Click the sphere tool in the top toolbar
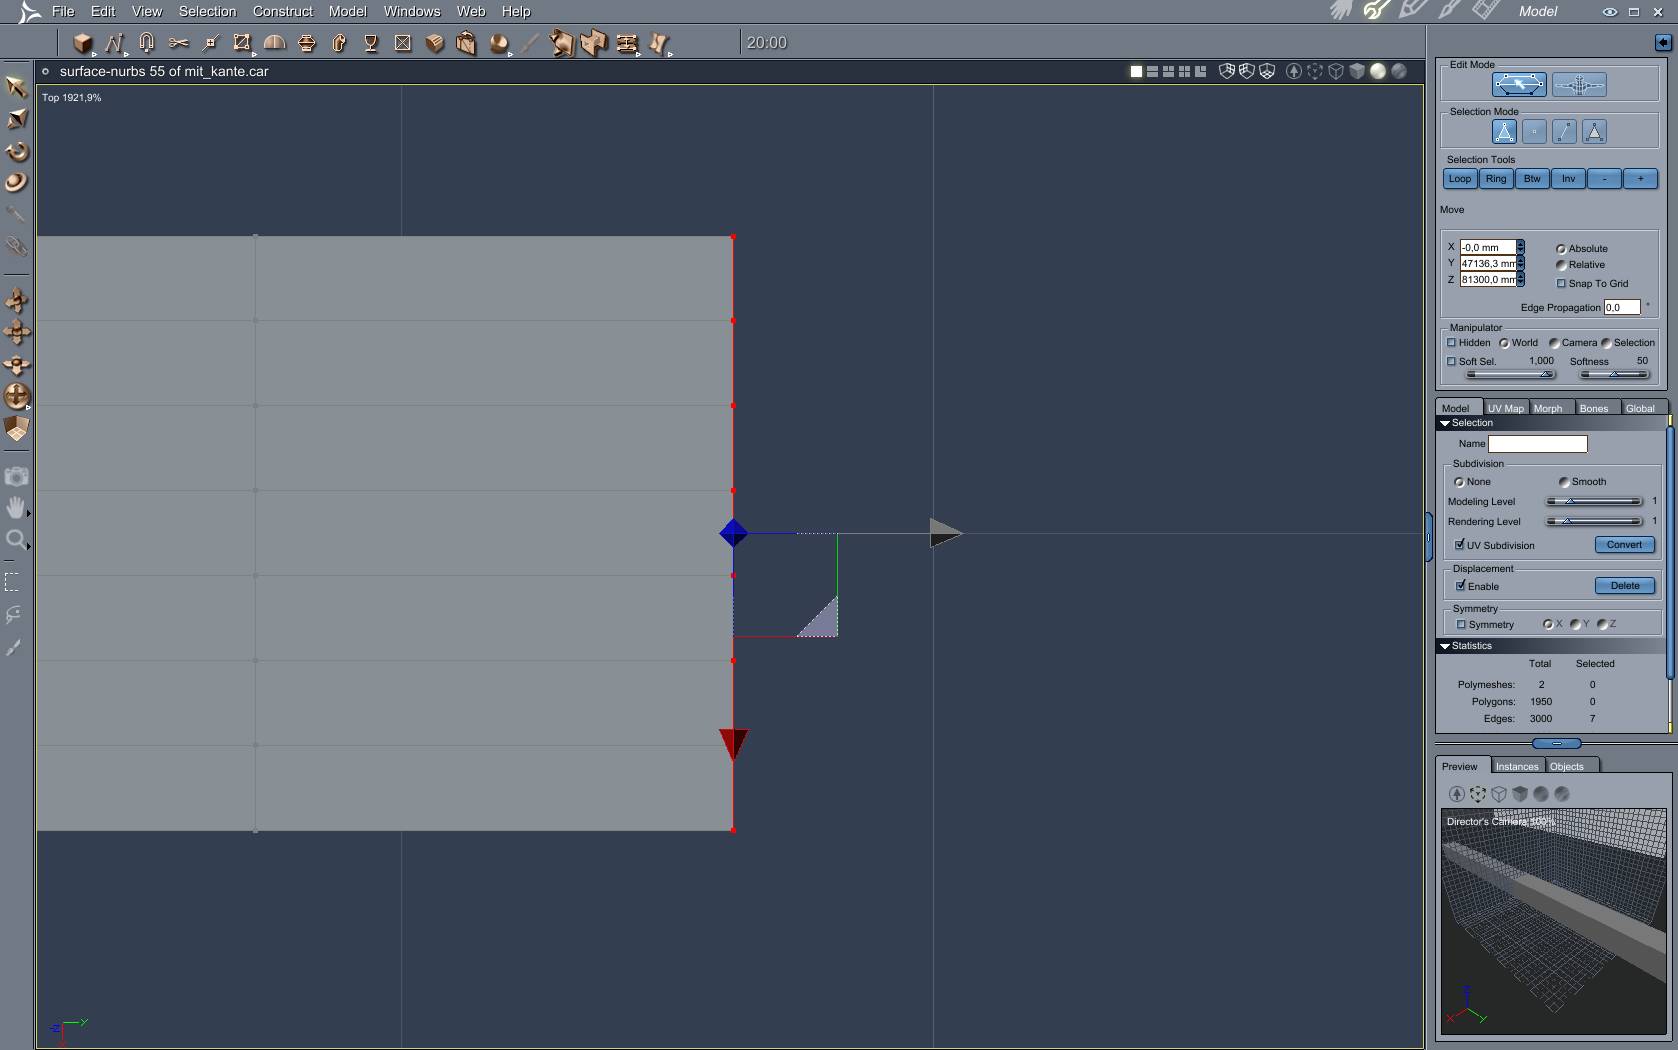The image size is (1678, 1050). [498, 42]
